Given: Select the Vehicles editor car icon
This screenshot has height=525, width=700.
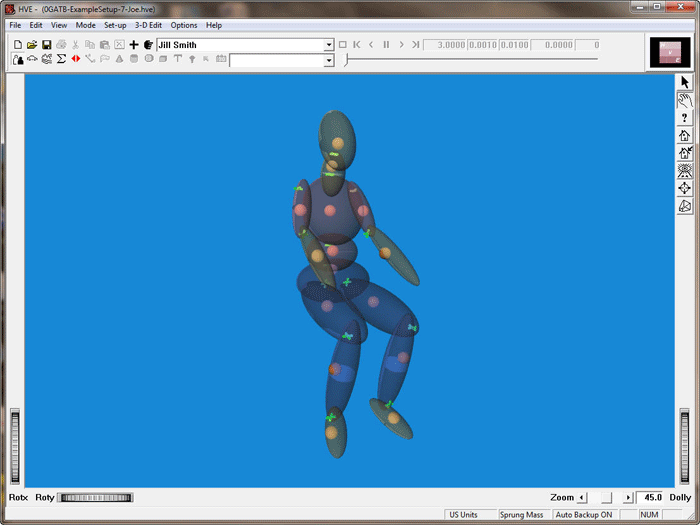Looking at the screenshot, I should [32, 59].
